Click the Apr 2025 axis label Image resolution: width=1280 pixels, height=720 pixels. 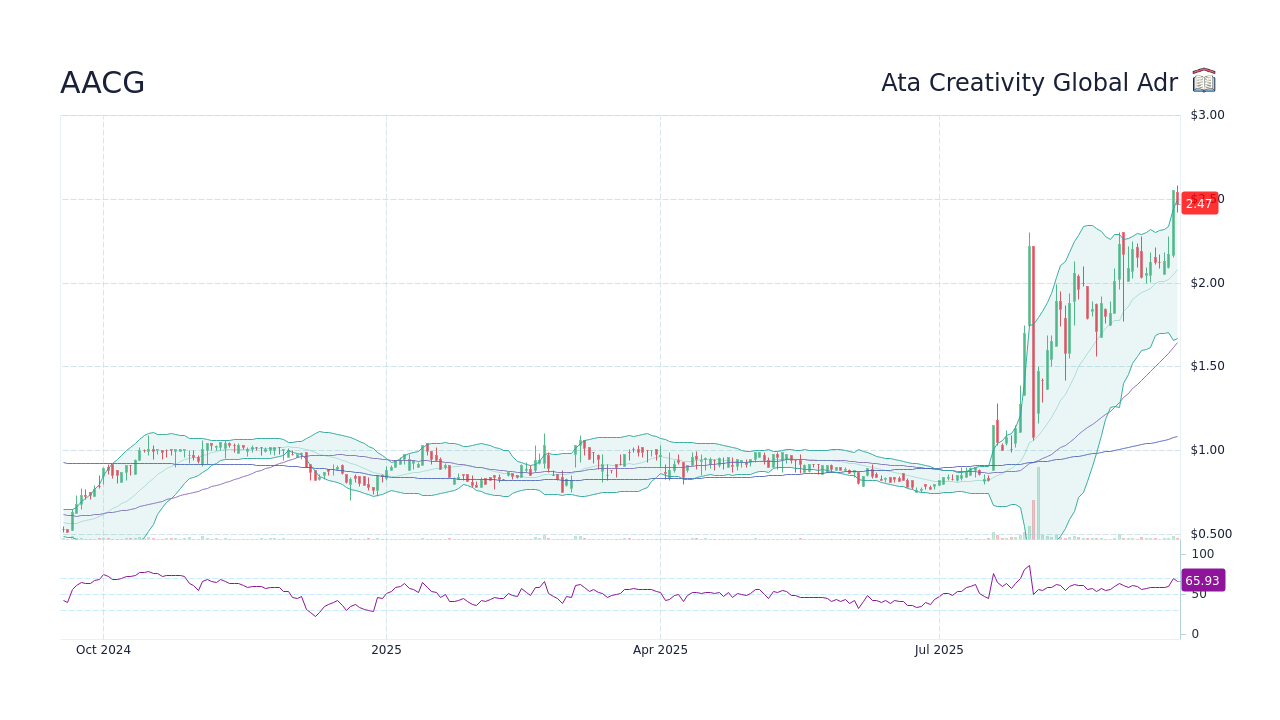(x=659, y=650)
